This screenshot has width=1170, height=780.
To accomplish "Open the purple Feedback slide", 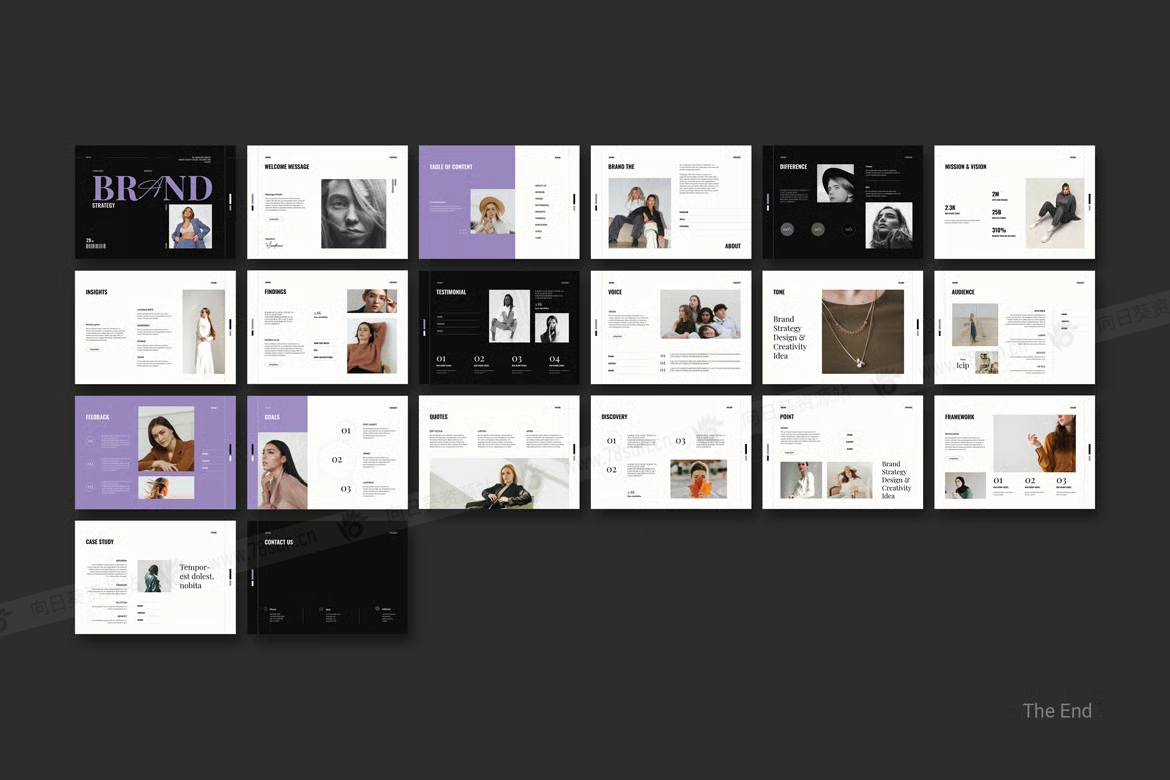I will [155, 452].
